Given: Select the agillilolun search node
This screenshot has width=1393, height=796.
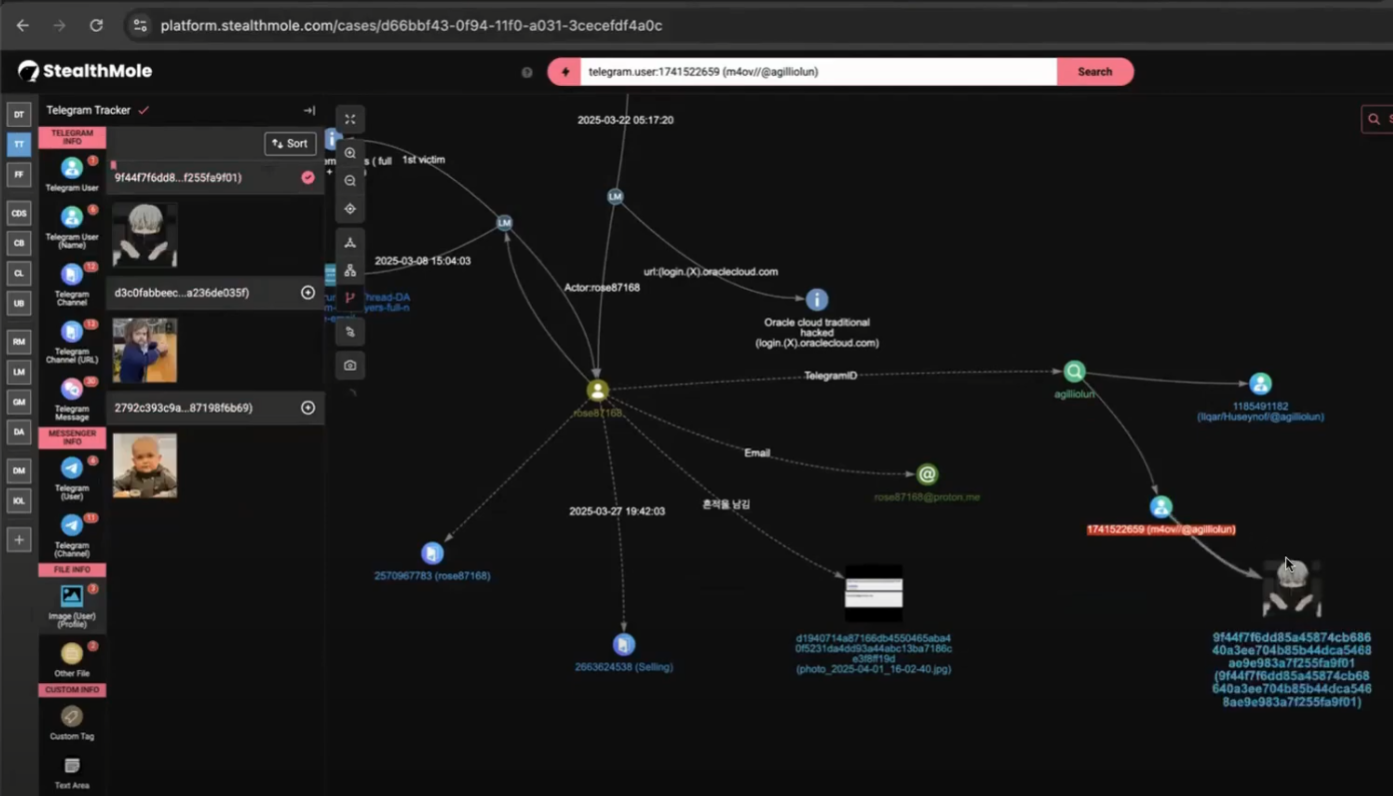Looking at the screenshot, I should pyautogui.click(x=1074, y=372).
